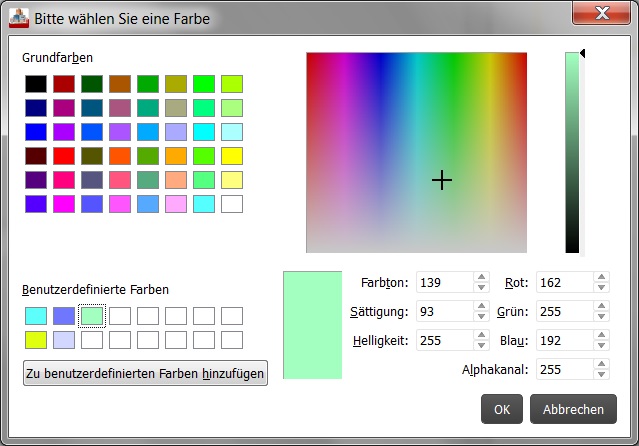Increase the Rot value with up arrow

click(x=600, y=278)
